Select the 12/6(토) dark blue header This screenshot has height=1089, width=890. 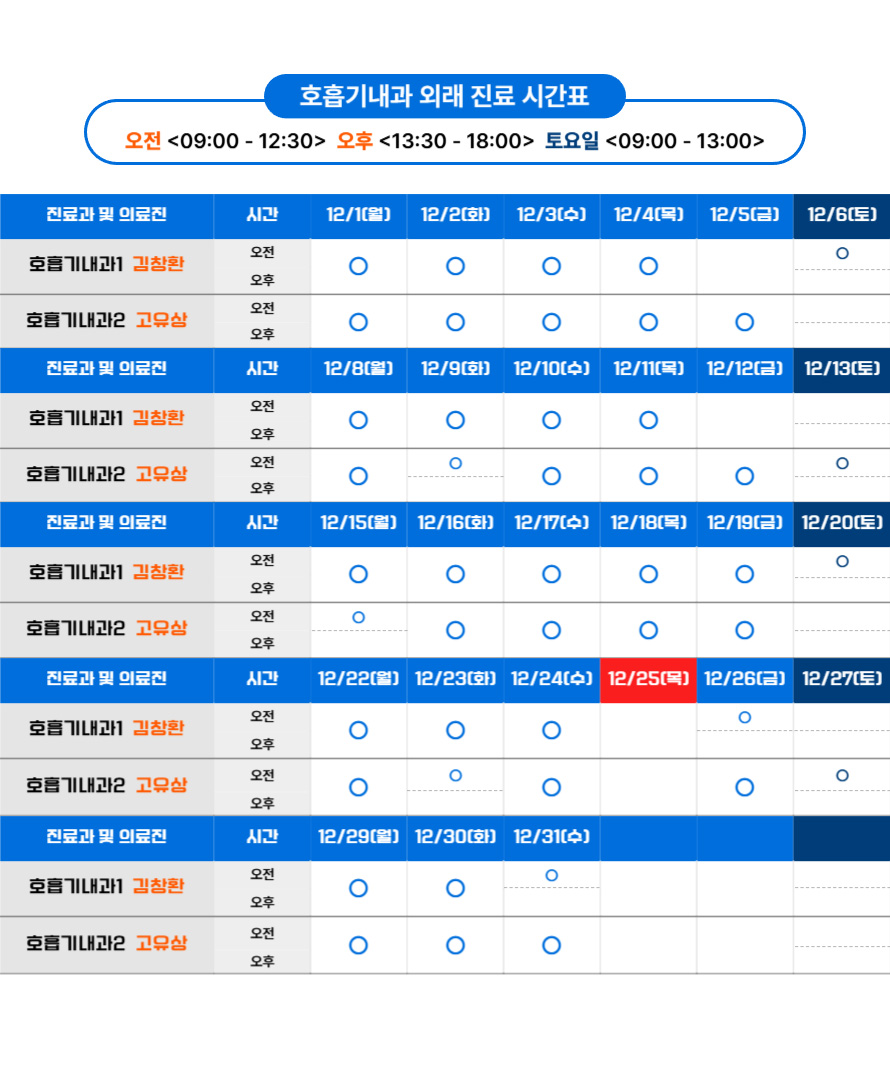point(842,215)
